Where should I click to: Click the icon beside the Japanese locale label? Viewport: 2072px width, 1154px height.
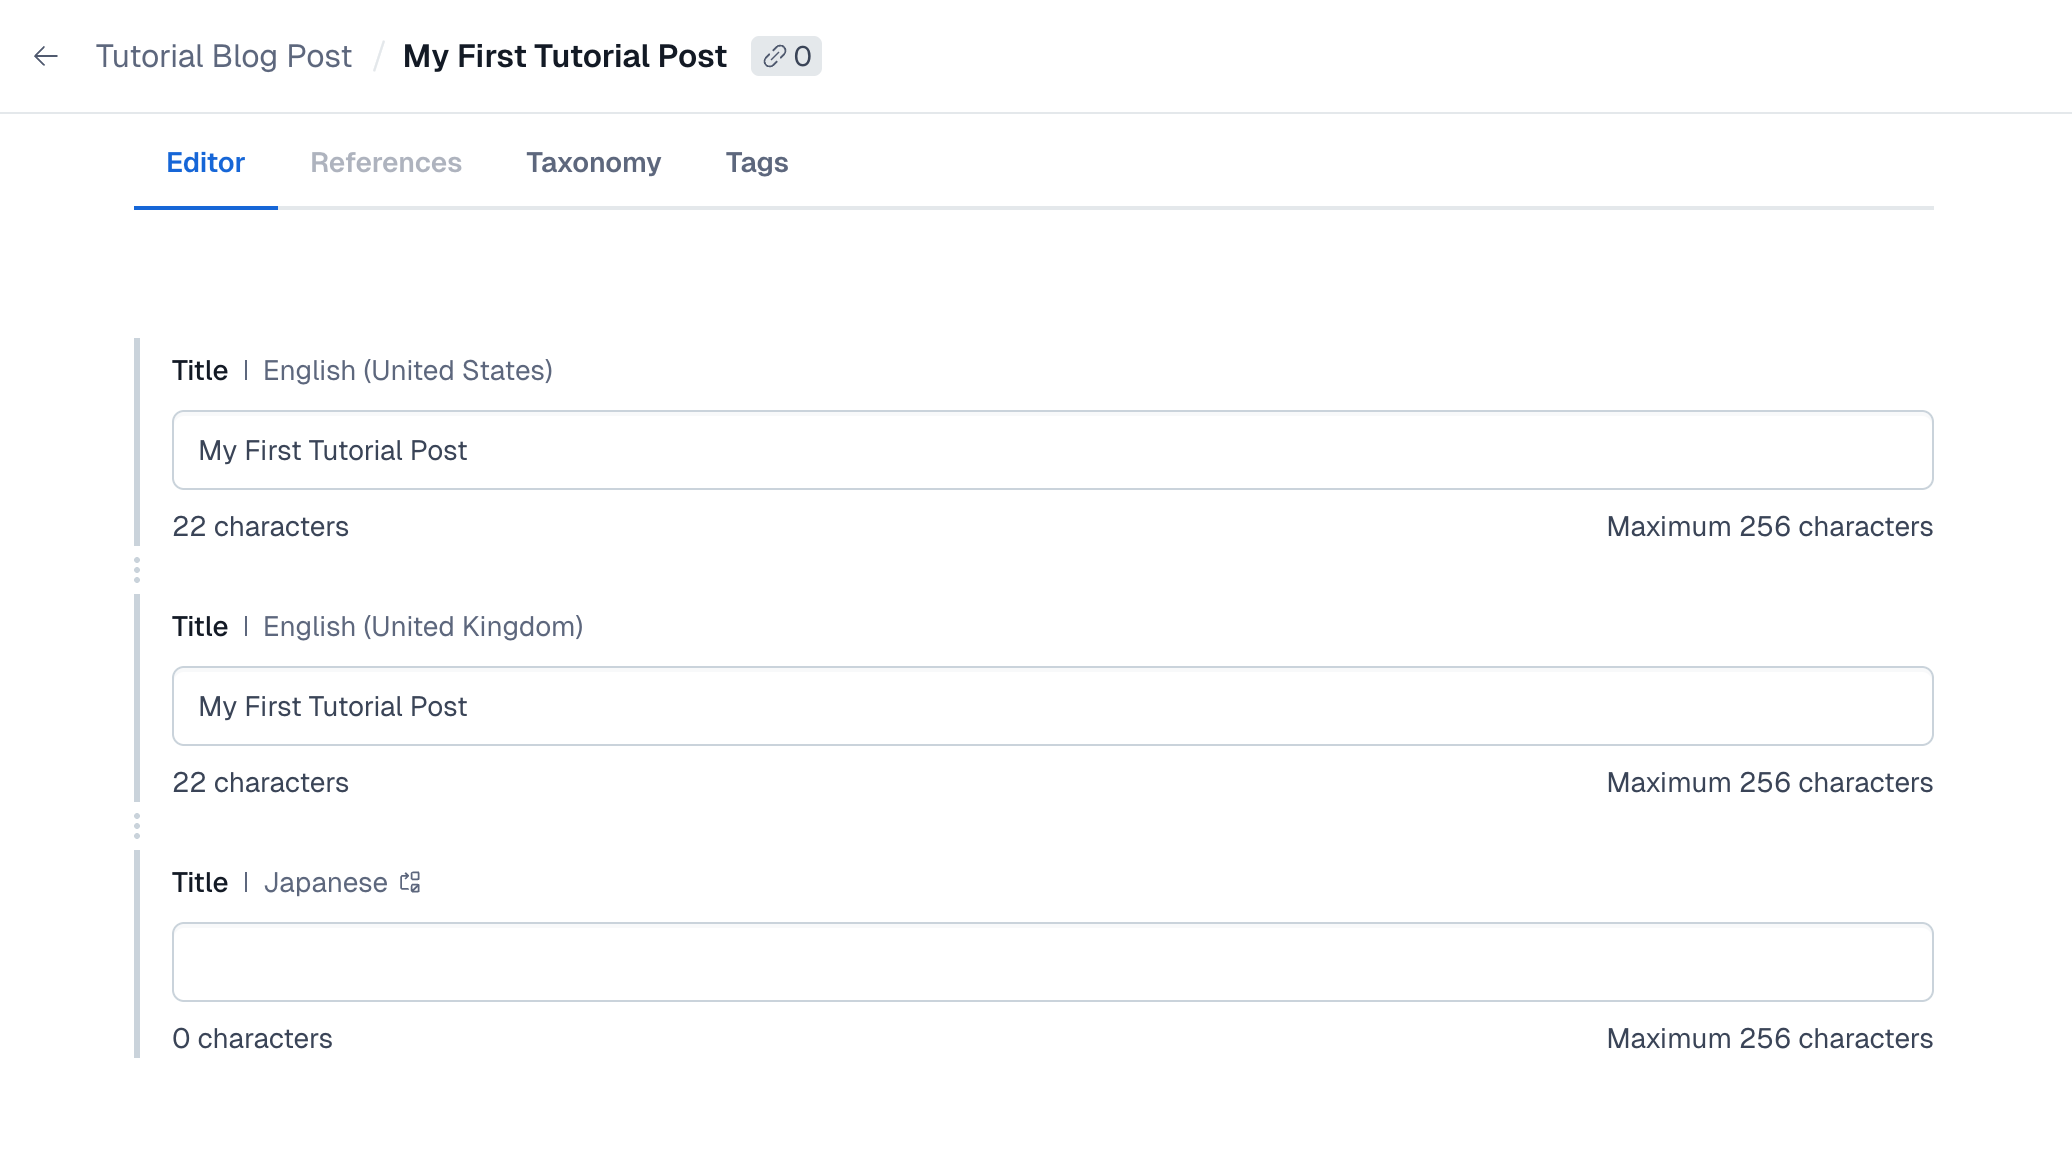click(410, 882)
